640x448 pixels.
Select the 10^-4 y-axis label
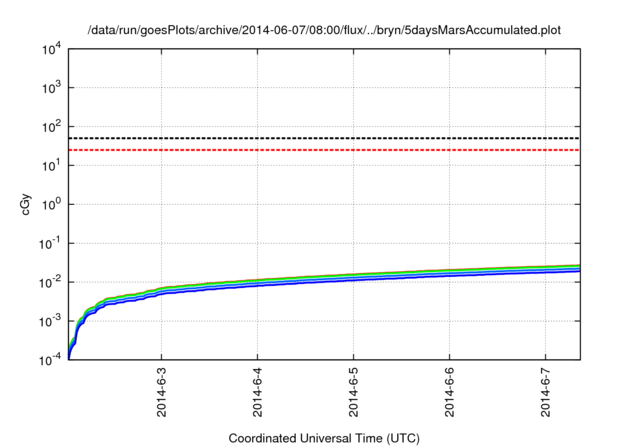(50, 360)
